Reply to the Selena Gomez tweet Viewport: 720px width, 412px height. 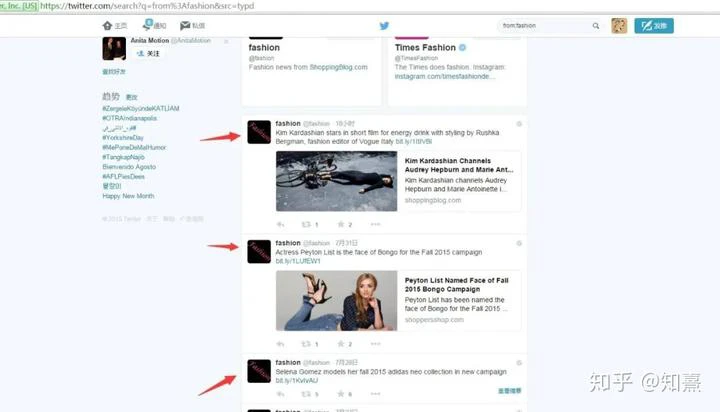pos(281,394)
